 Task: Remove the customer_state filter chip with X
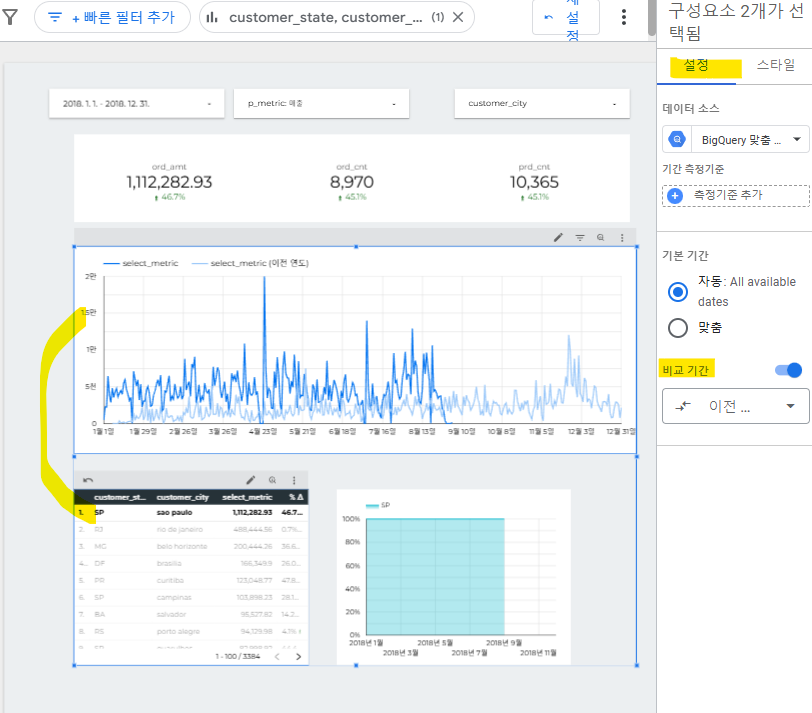point(458,17)
